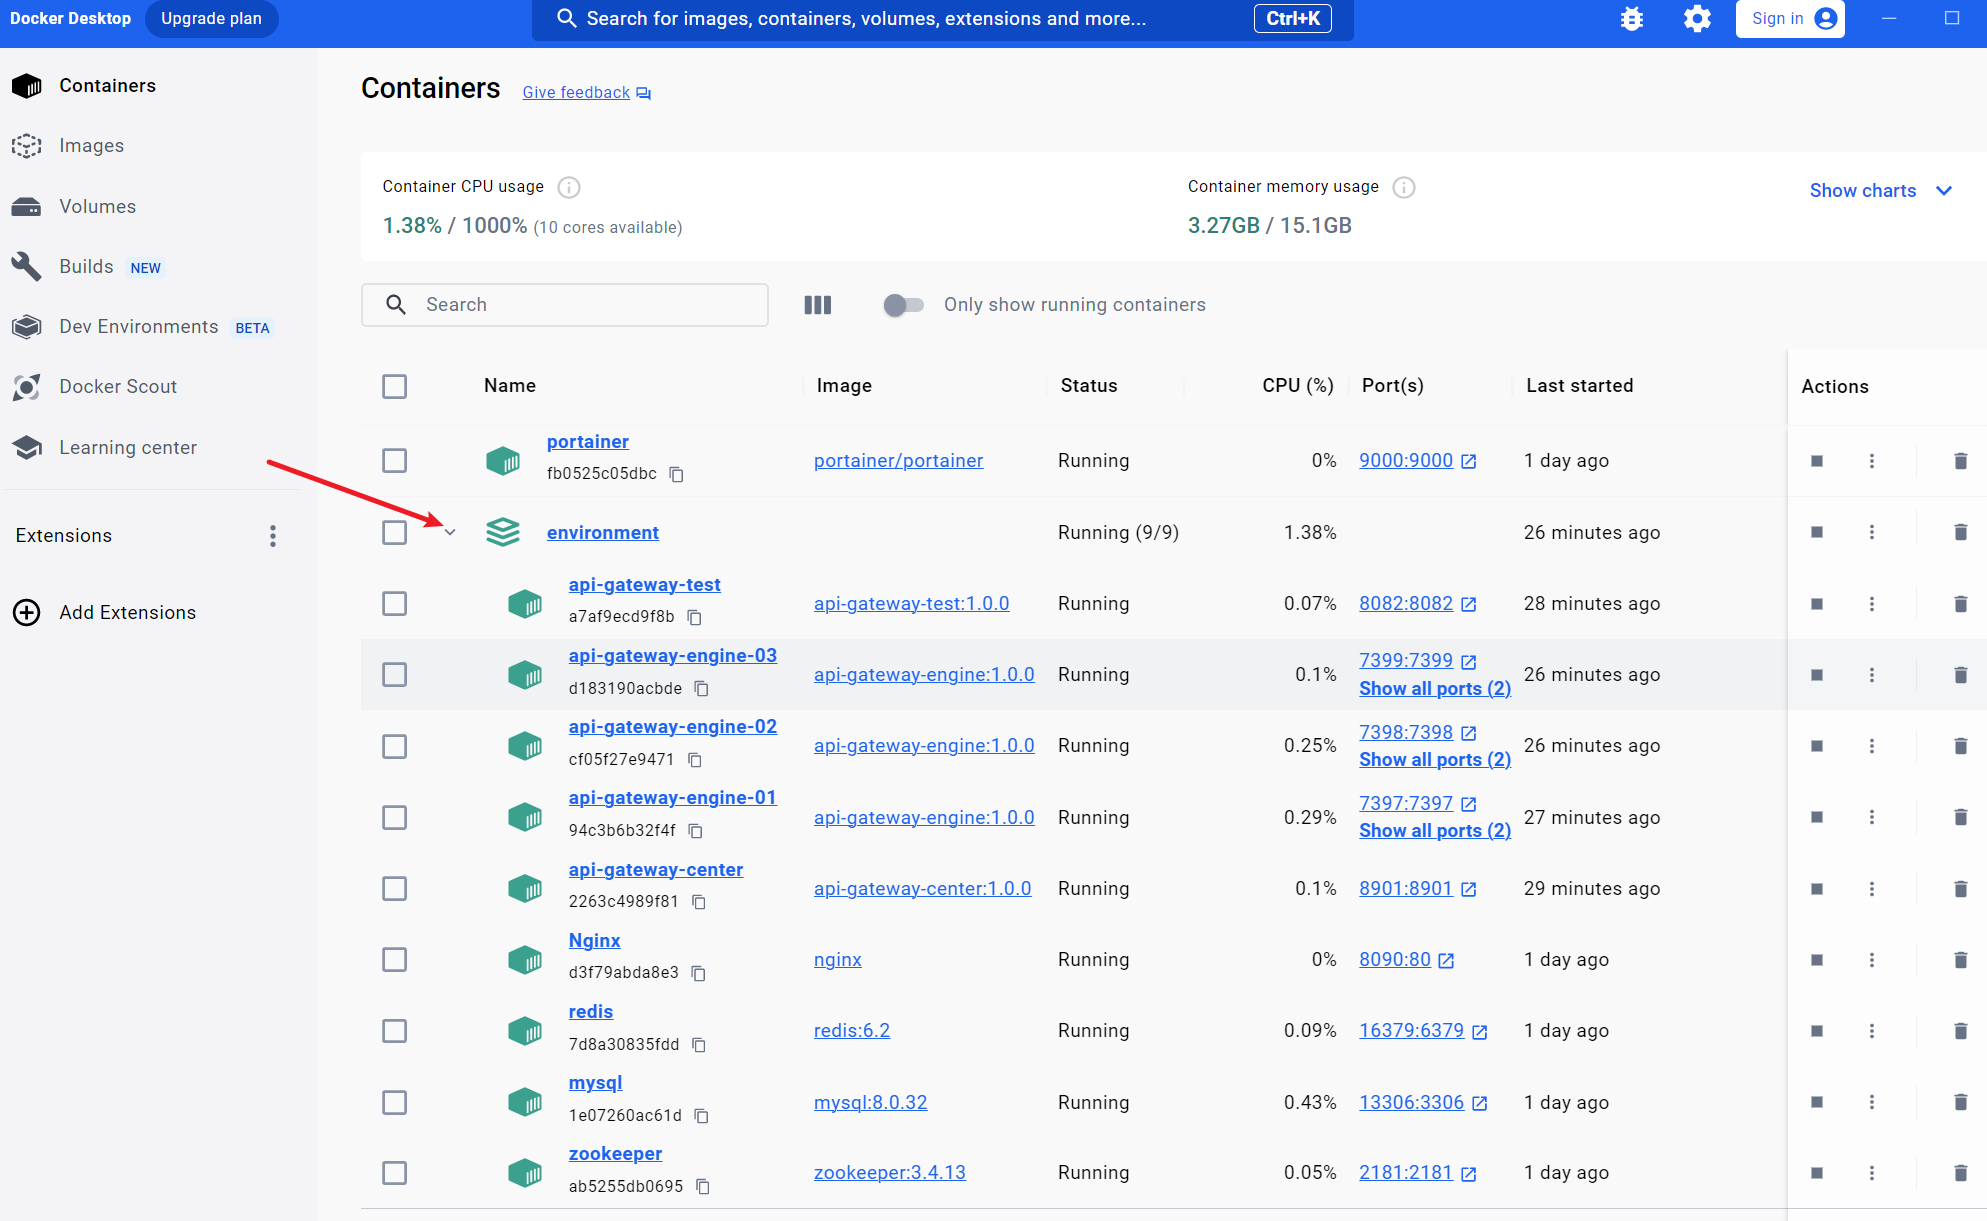Check the select-all containers checkbox
The width and height of the screenshot is (1987, 1221).
394,386
